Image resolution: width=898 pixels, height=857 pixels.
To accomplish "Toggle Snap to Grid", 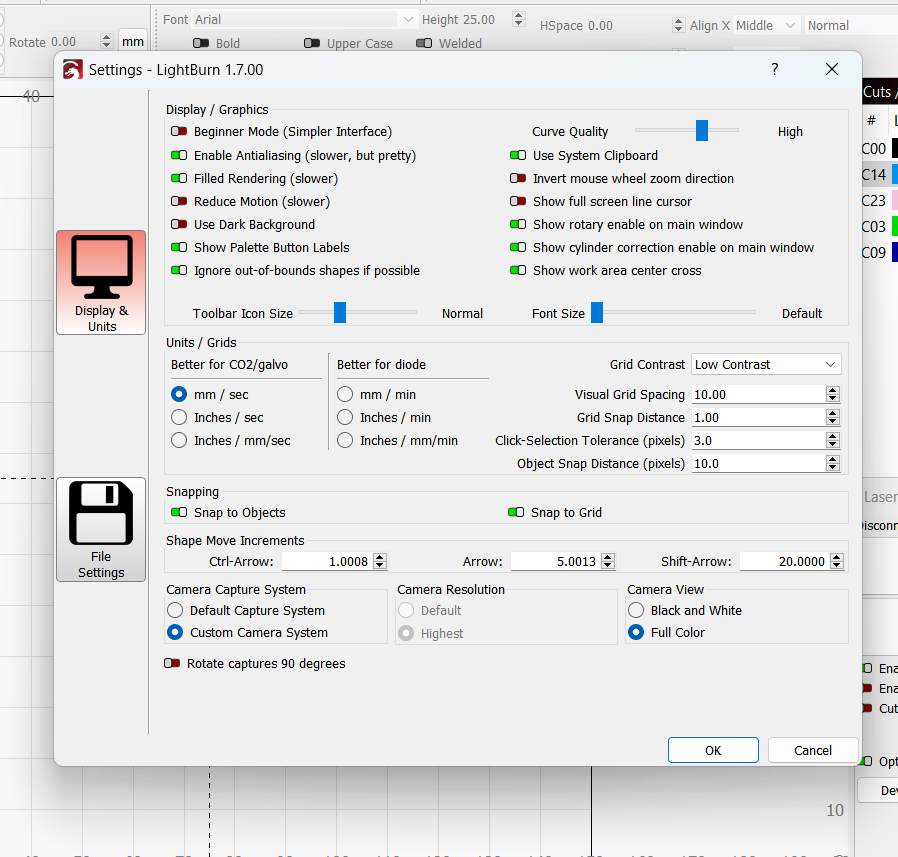I will [x=516, y=512].
